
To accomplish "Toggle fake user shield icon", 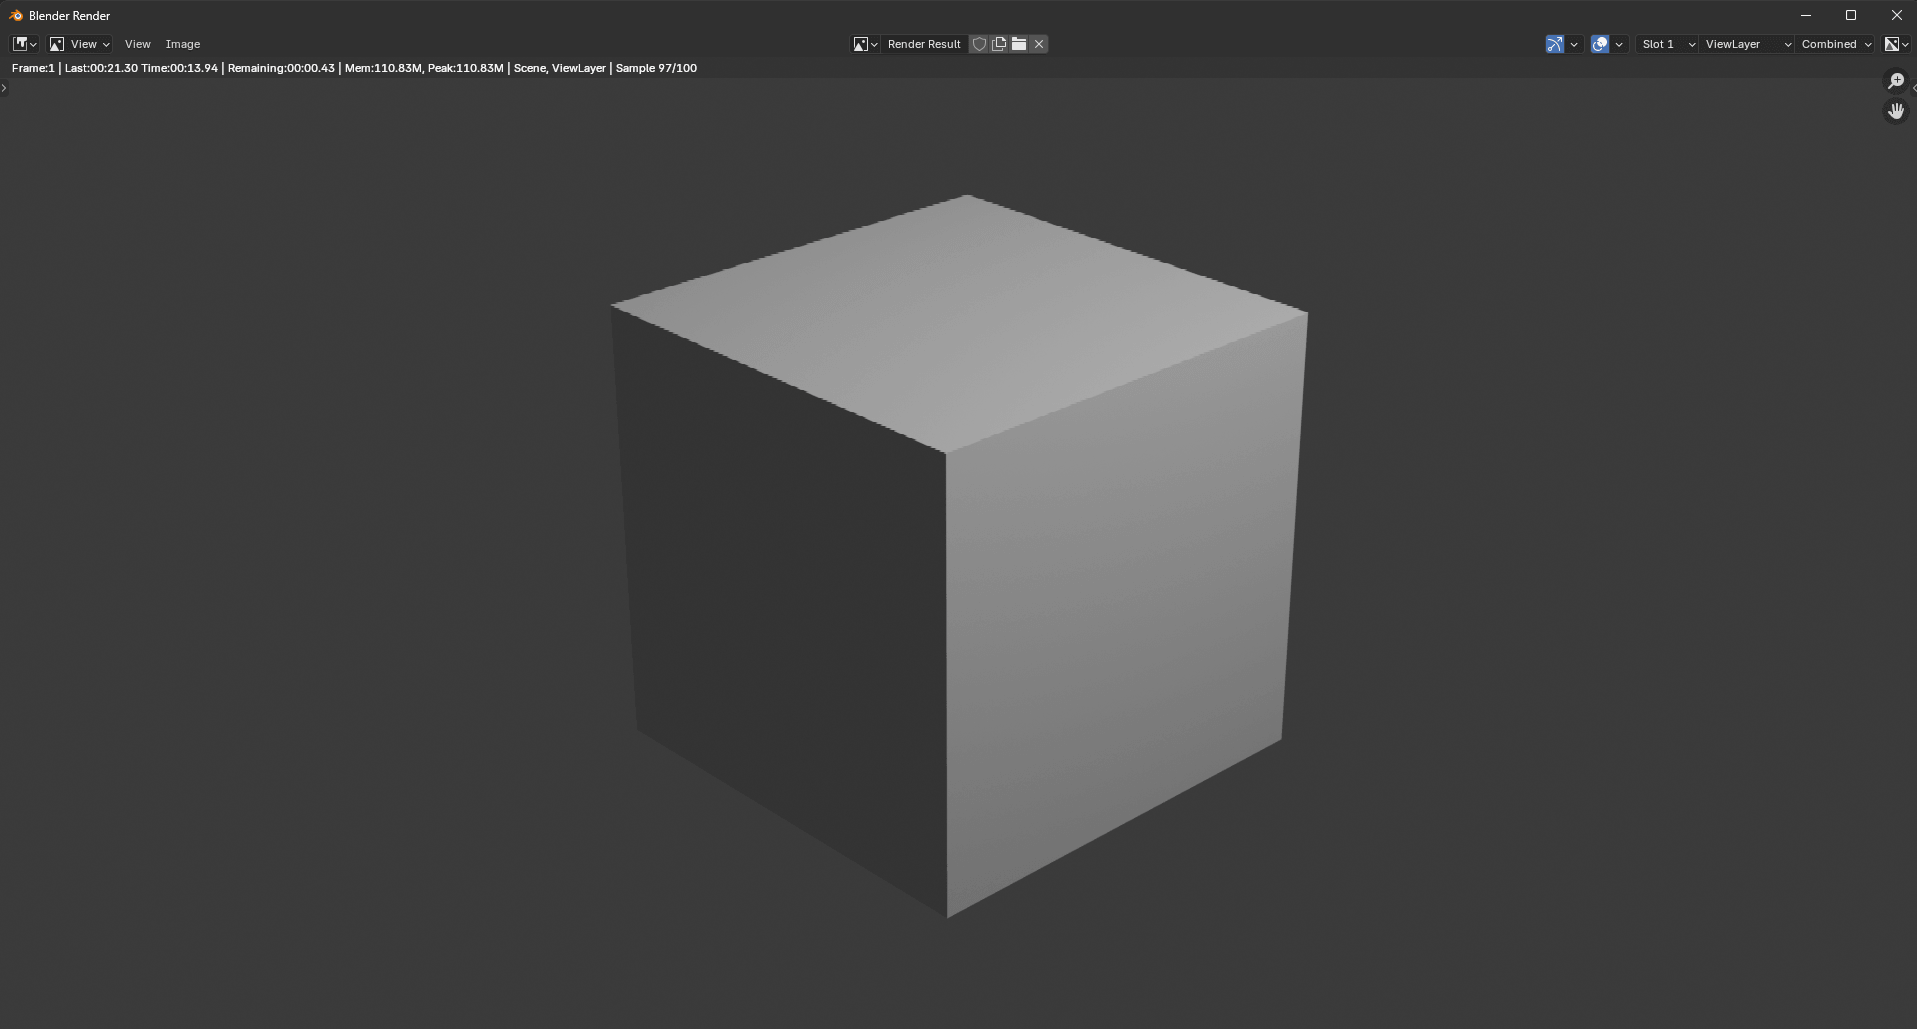I will click(979, 44).
